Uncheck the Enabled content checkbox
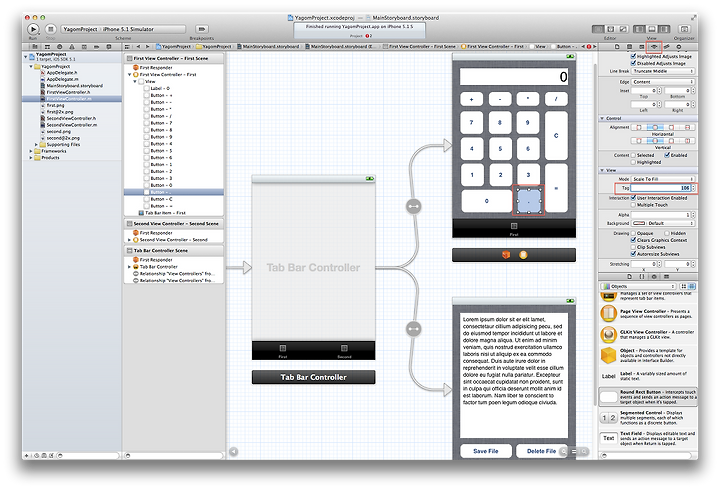The image size is (720, 490). coord(667,155)
